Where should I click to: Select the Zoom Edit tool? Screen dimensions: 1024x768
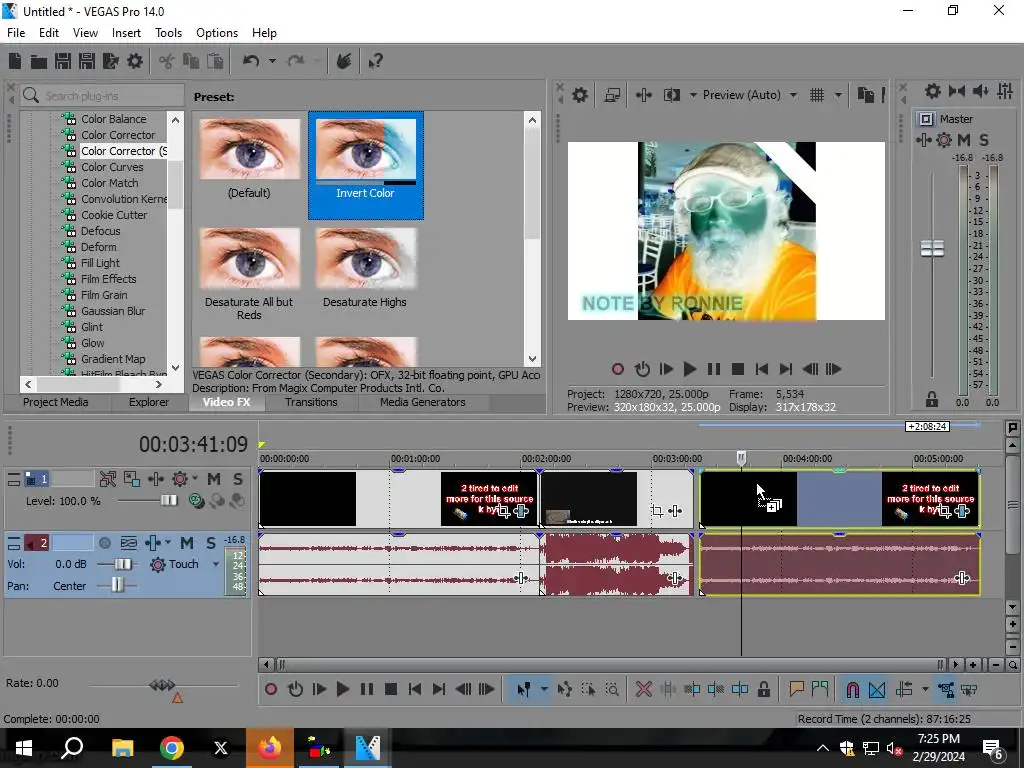612,690
